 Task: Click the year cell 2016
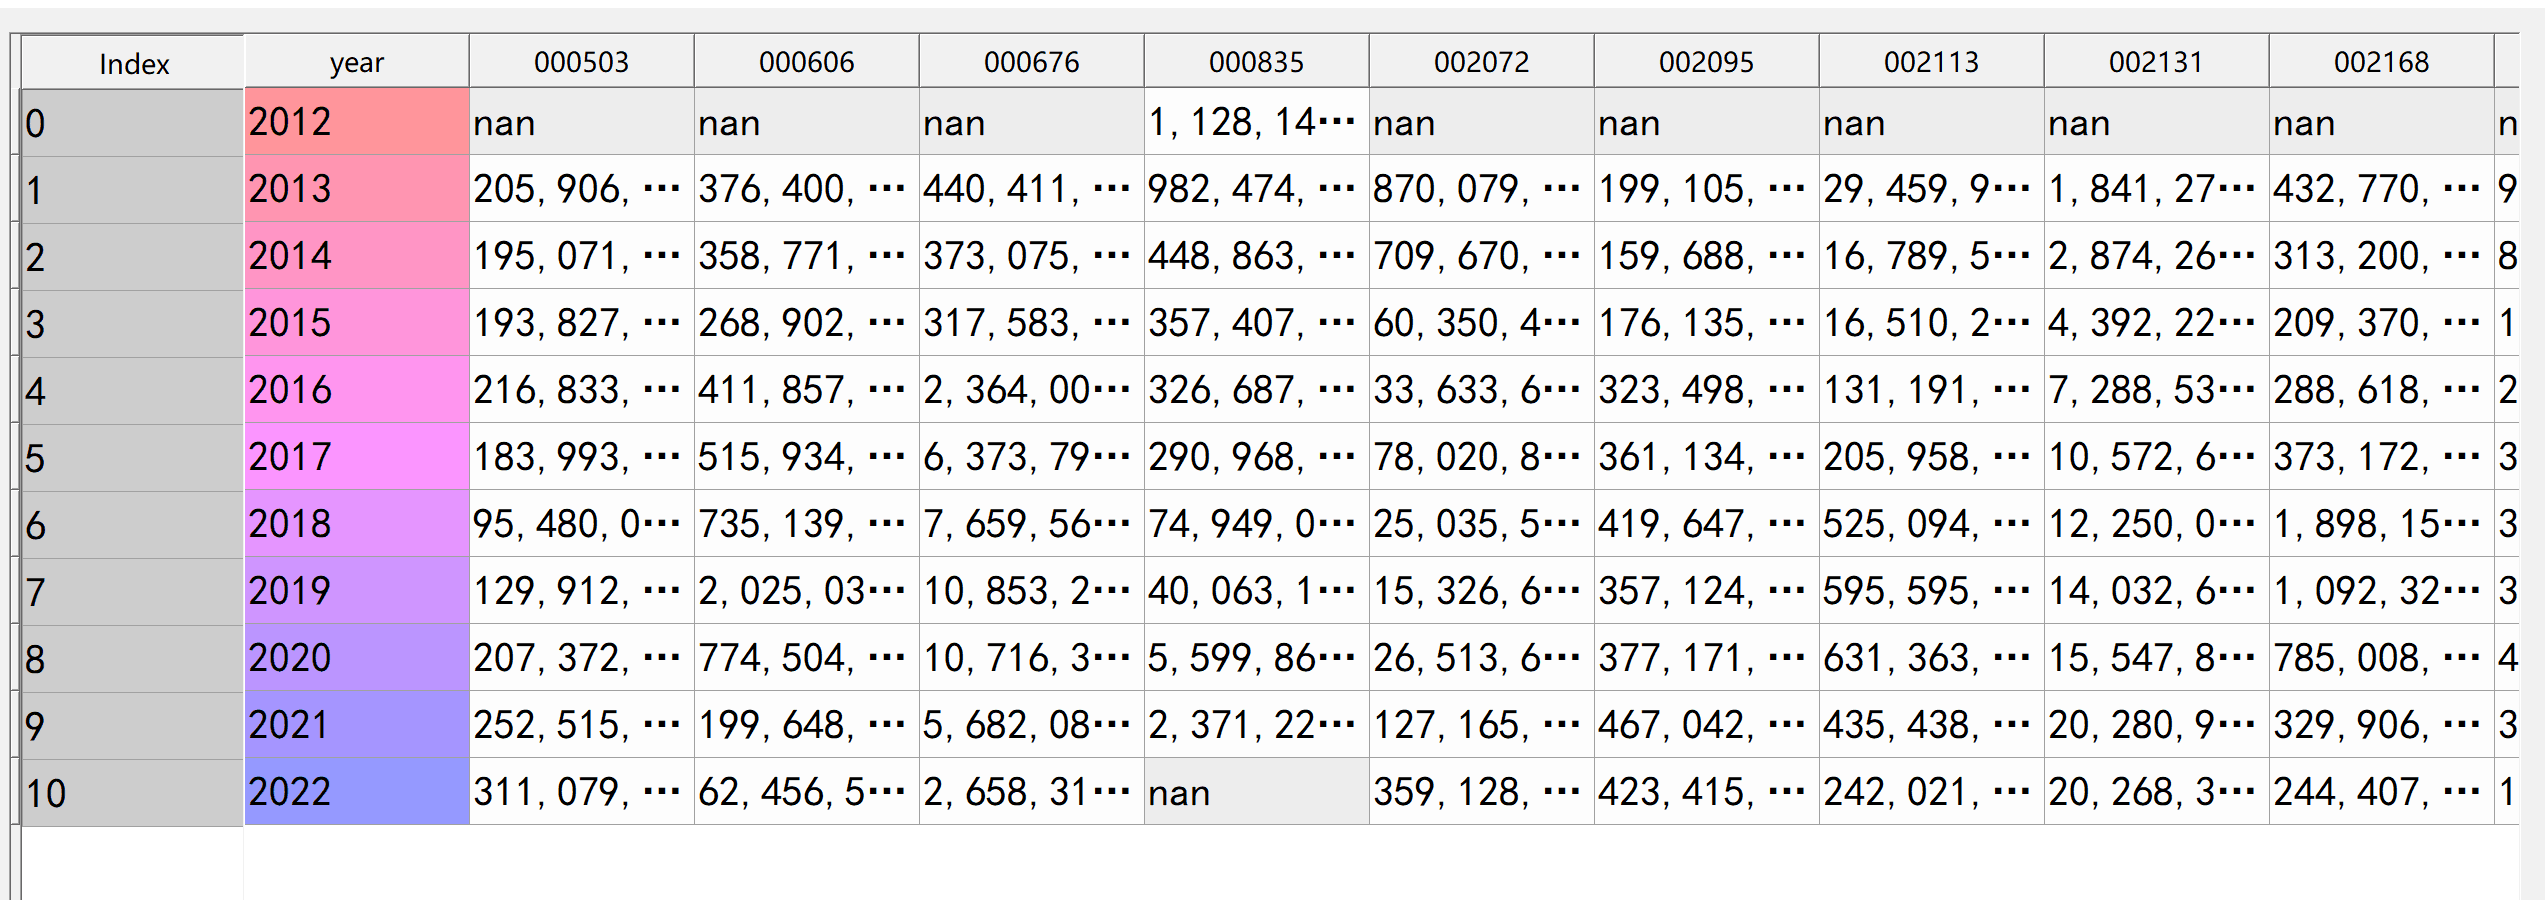357,390
